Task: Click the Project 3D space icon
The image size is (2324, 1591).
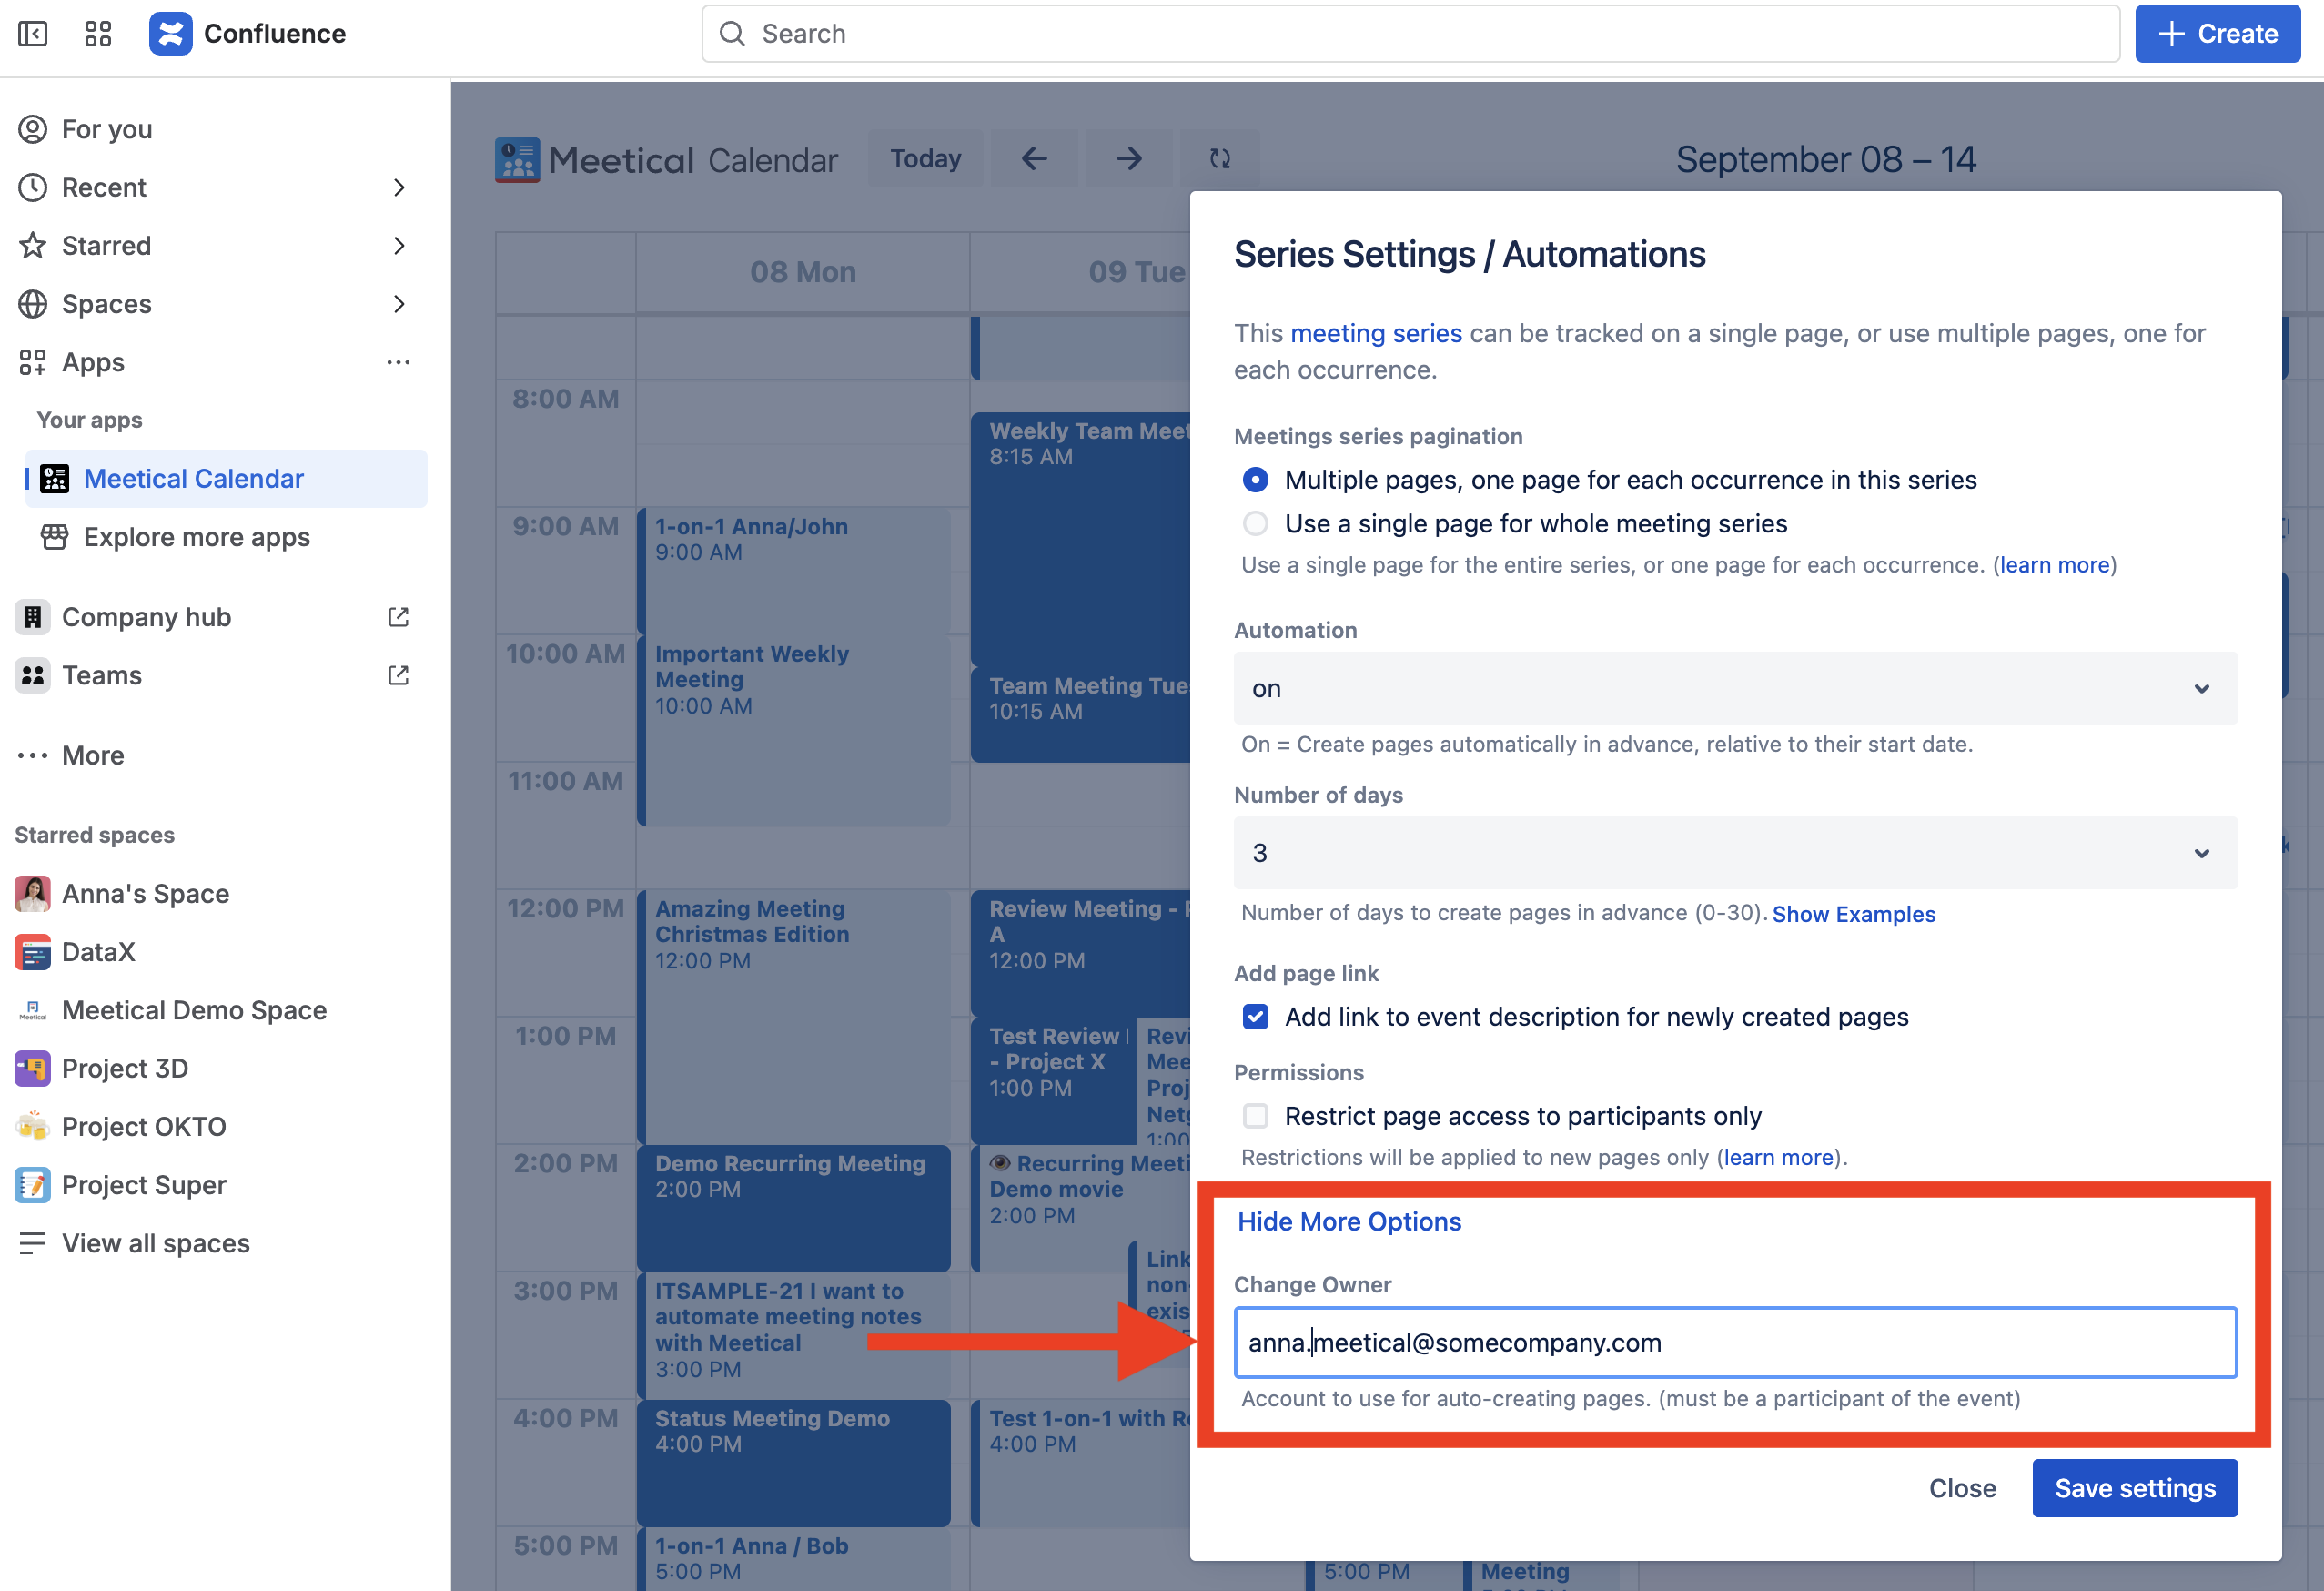Action: click(x=32, y=1068)
